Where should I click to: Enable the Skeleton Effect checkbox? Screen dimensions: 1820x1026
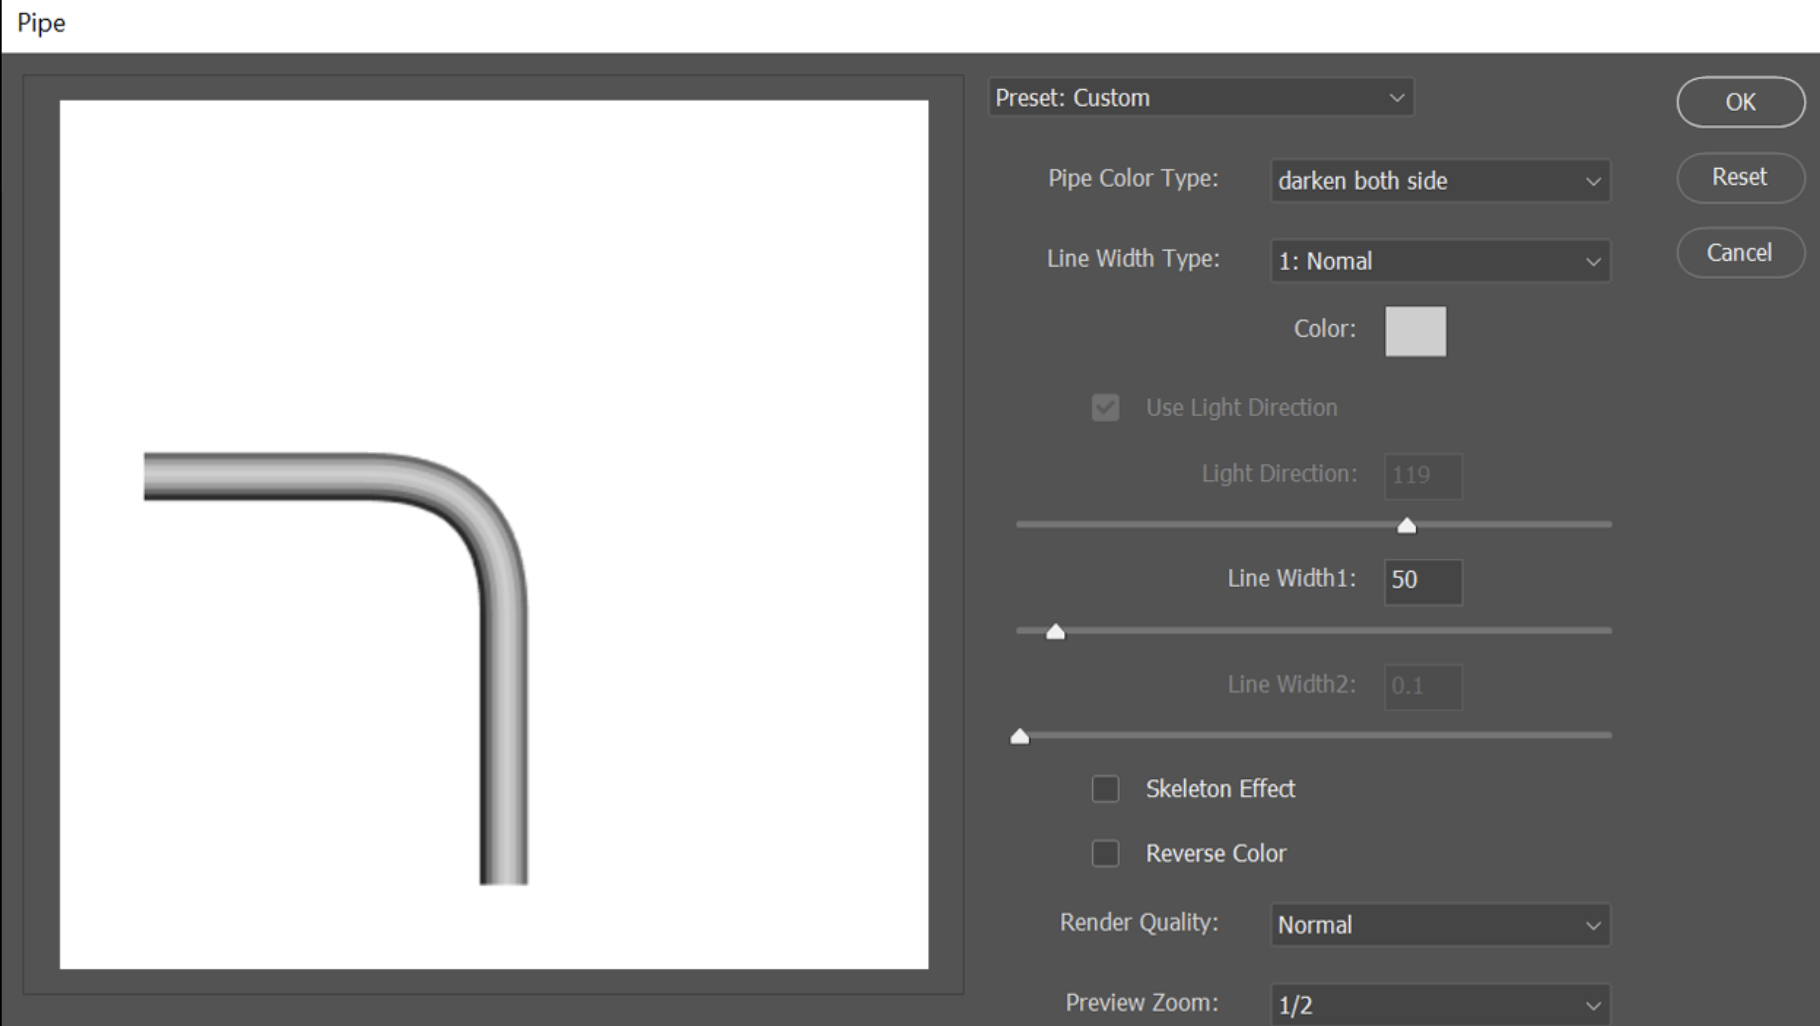(1105, 789)
